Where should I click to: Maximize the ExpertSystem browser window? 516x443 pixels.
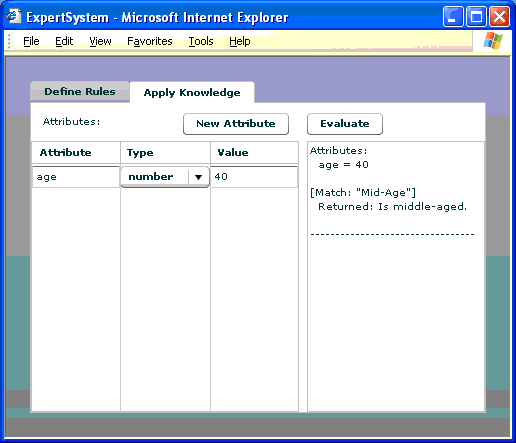point(476,16)
